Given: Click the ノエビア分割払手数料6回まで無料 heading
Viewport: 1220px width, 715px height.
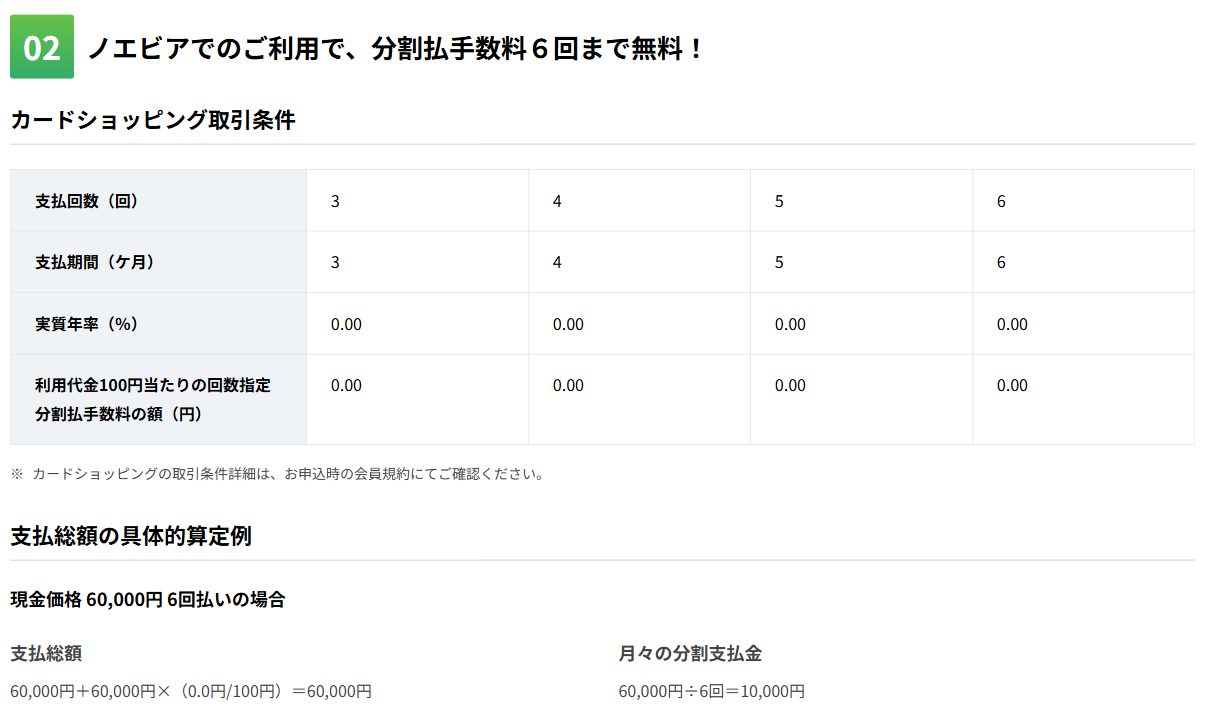Looking at the screenshot, I should [396, 48].
